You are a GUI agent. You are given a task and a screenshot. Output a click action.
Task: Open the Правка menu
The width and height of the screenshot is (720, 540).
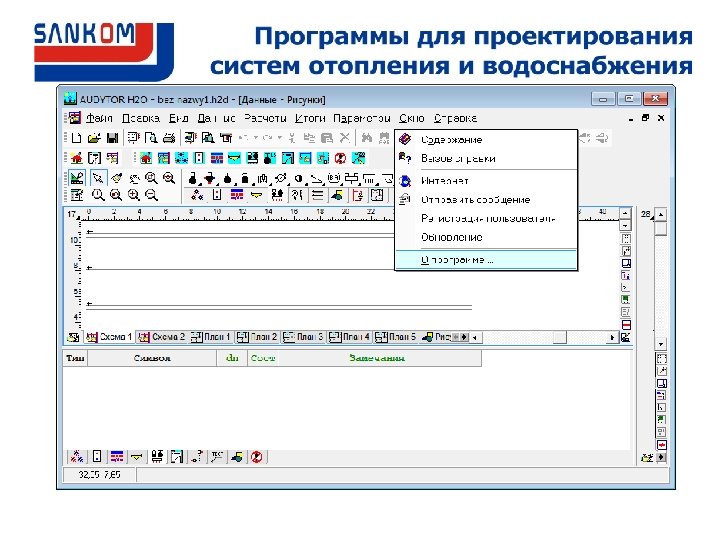(x=141, y=118)
